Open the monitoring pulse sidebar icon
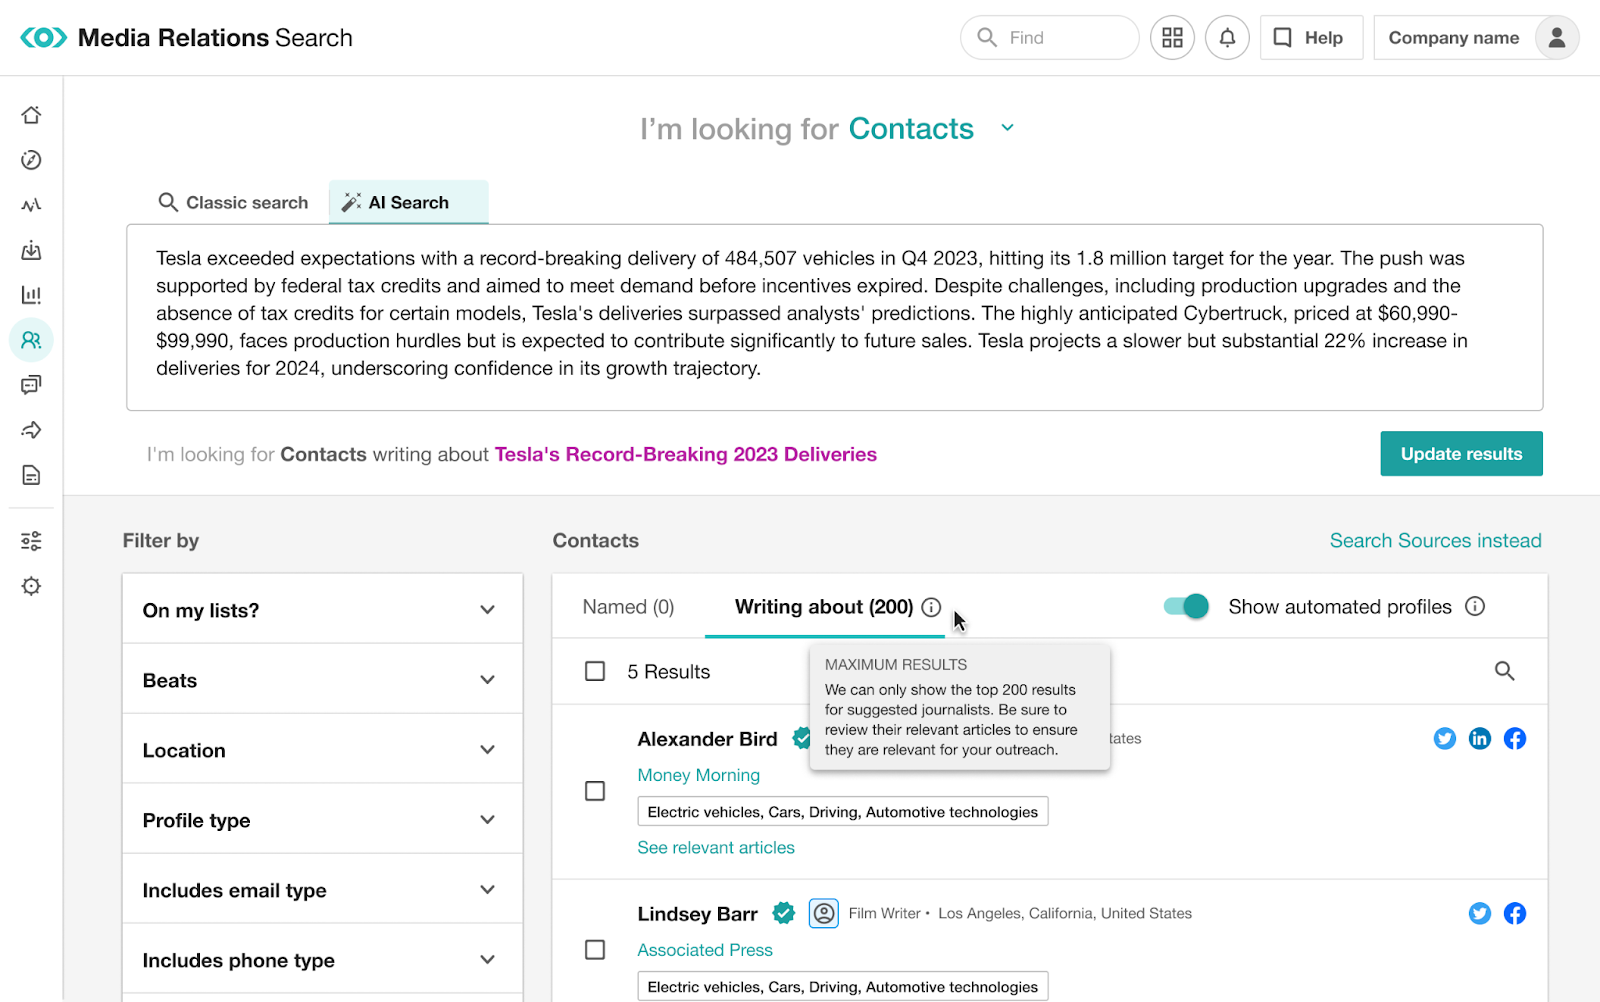The width and height of the screenshot is (1600, 1002). tap(31, 205)
